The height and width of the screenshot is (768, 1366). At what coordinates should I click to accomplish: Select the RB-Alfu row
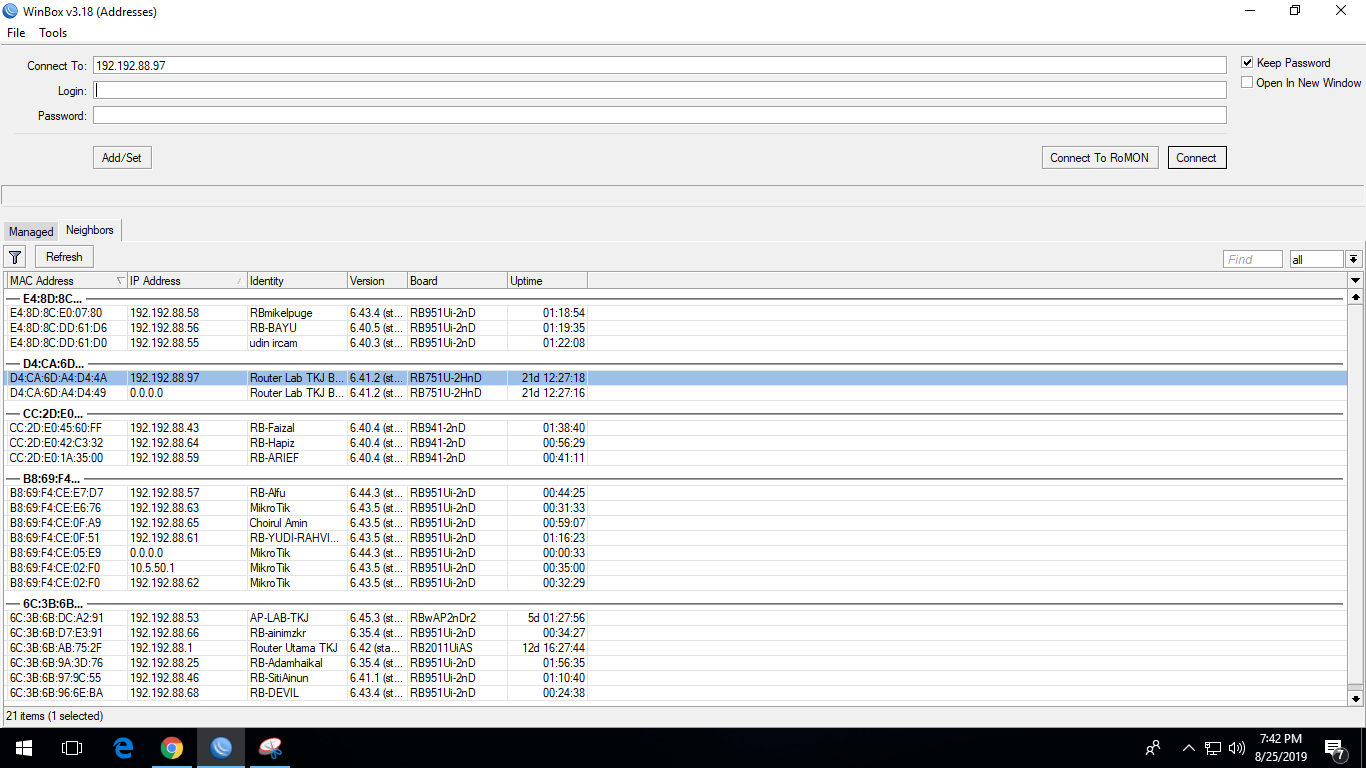click(x=677, y=493)
